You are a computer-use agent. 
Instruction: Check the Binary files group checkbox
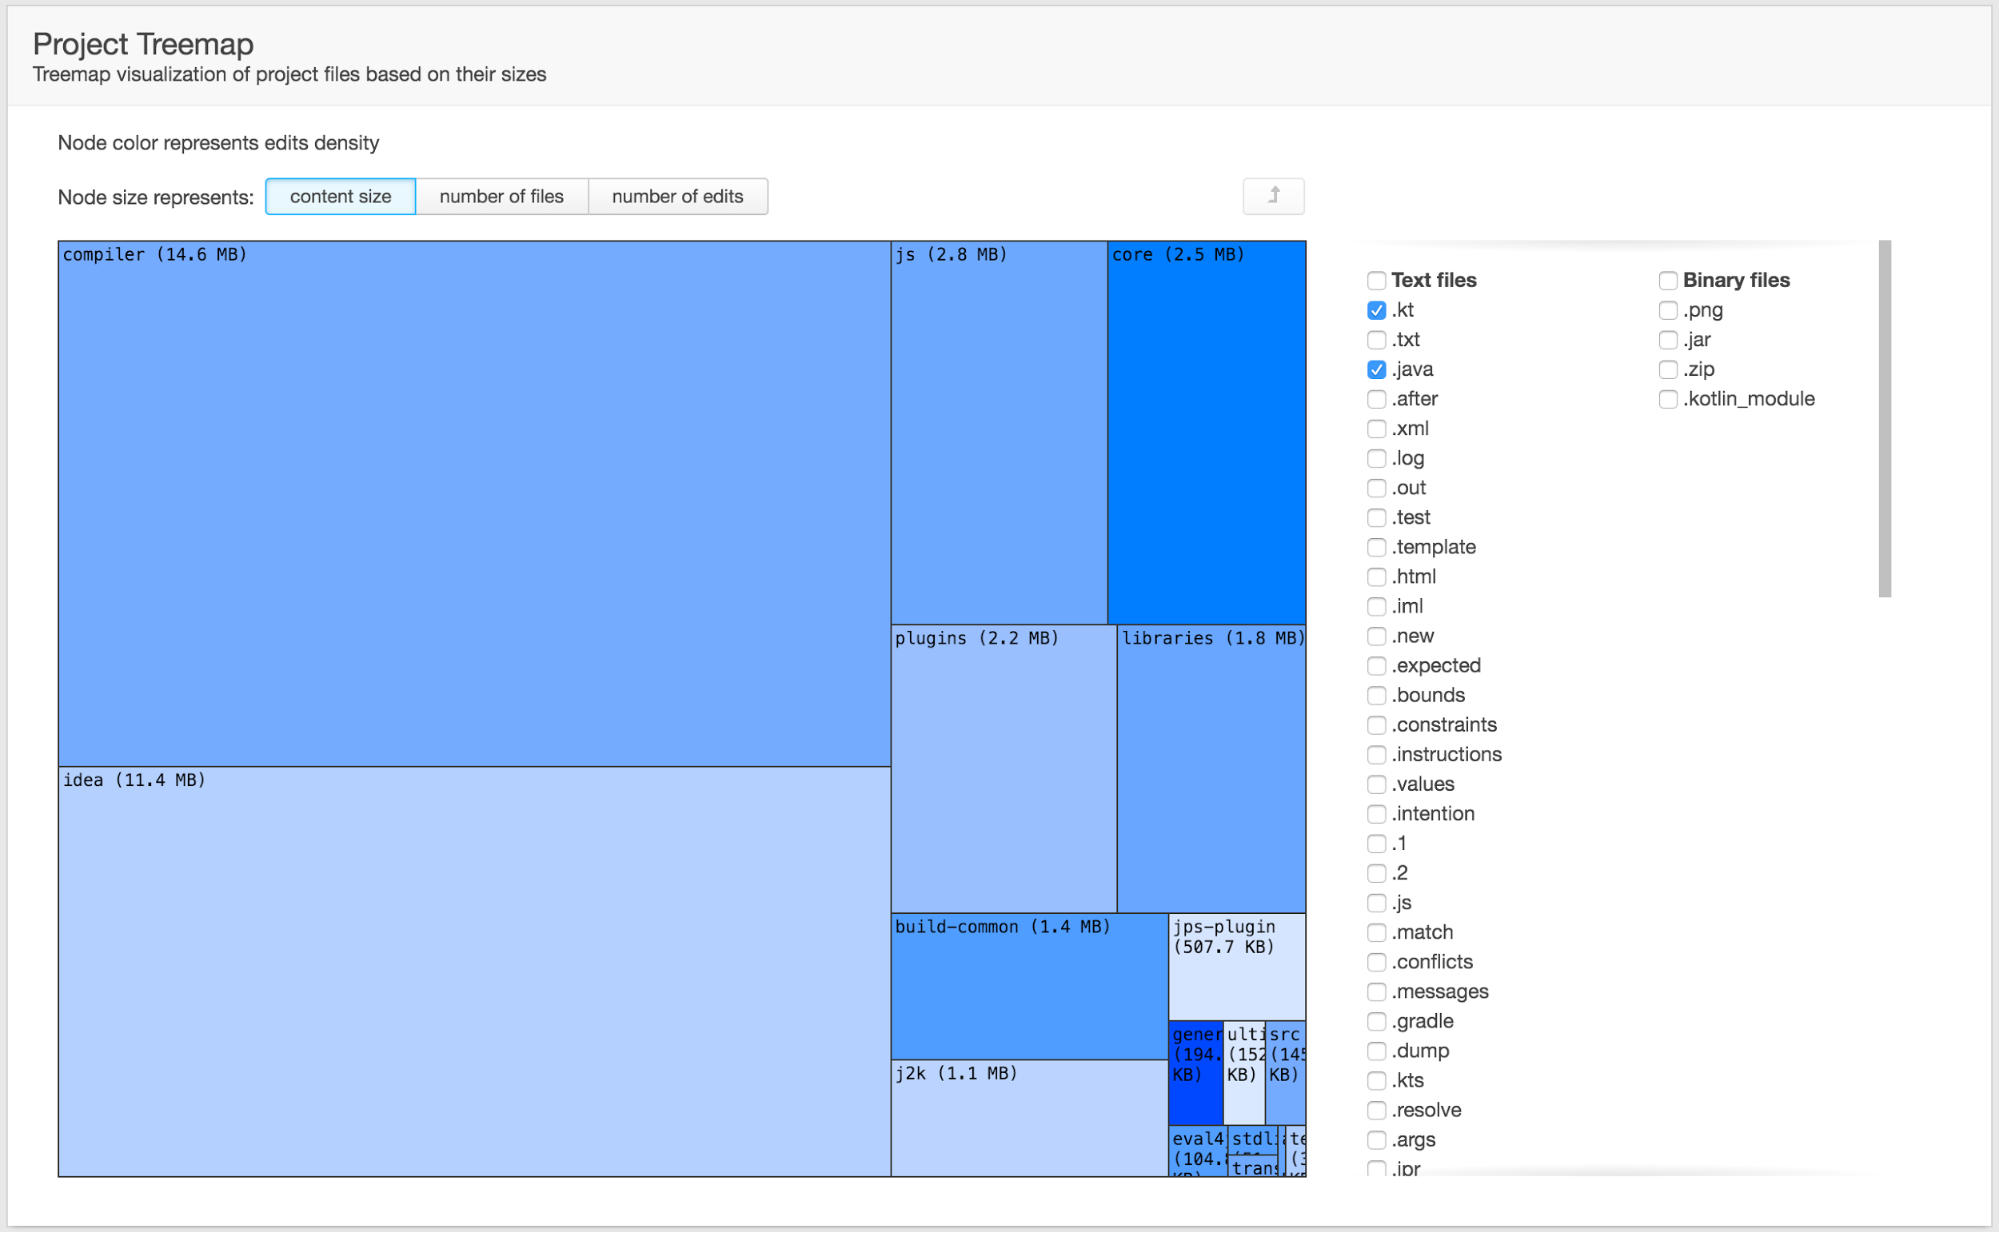tap(1668, 281)
